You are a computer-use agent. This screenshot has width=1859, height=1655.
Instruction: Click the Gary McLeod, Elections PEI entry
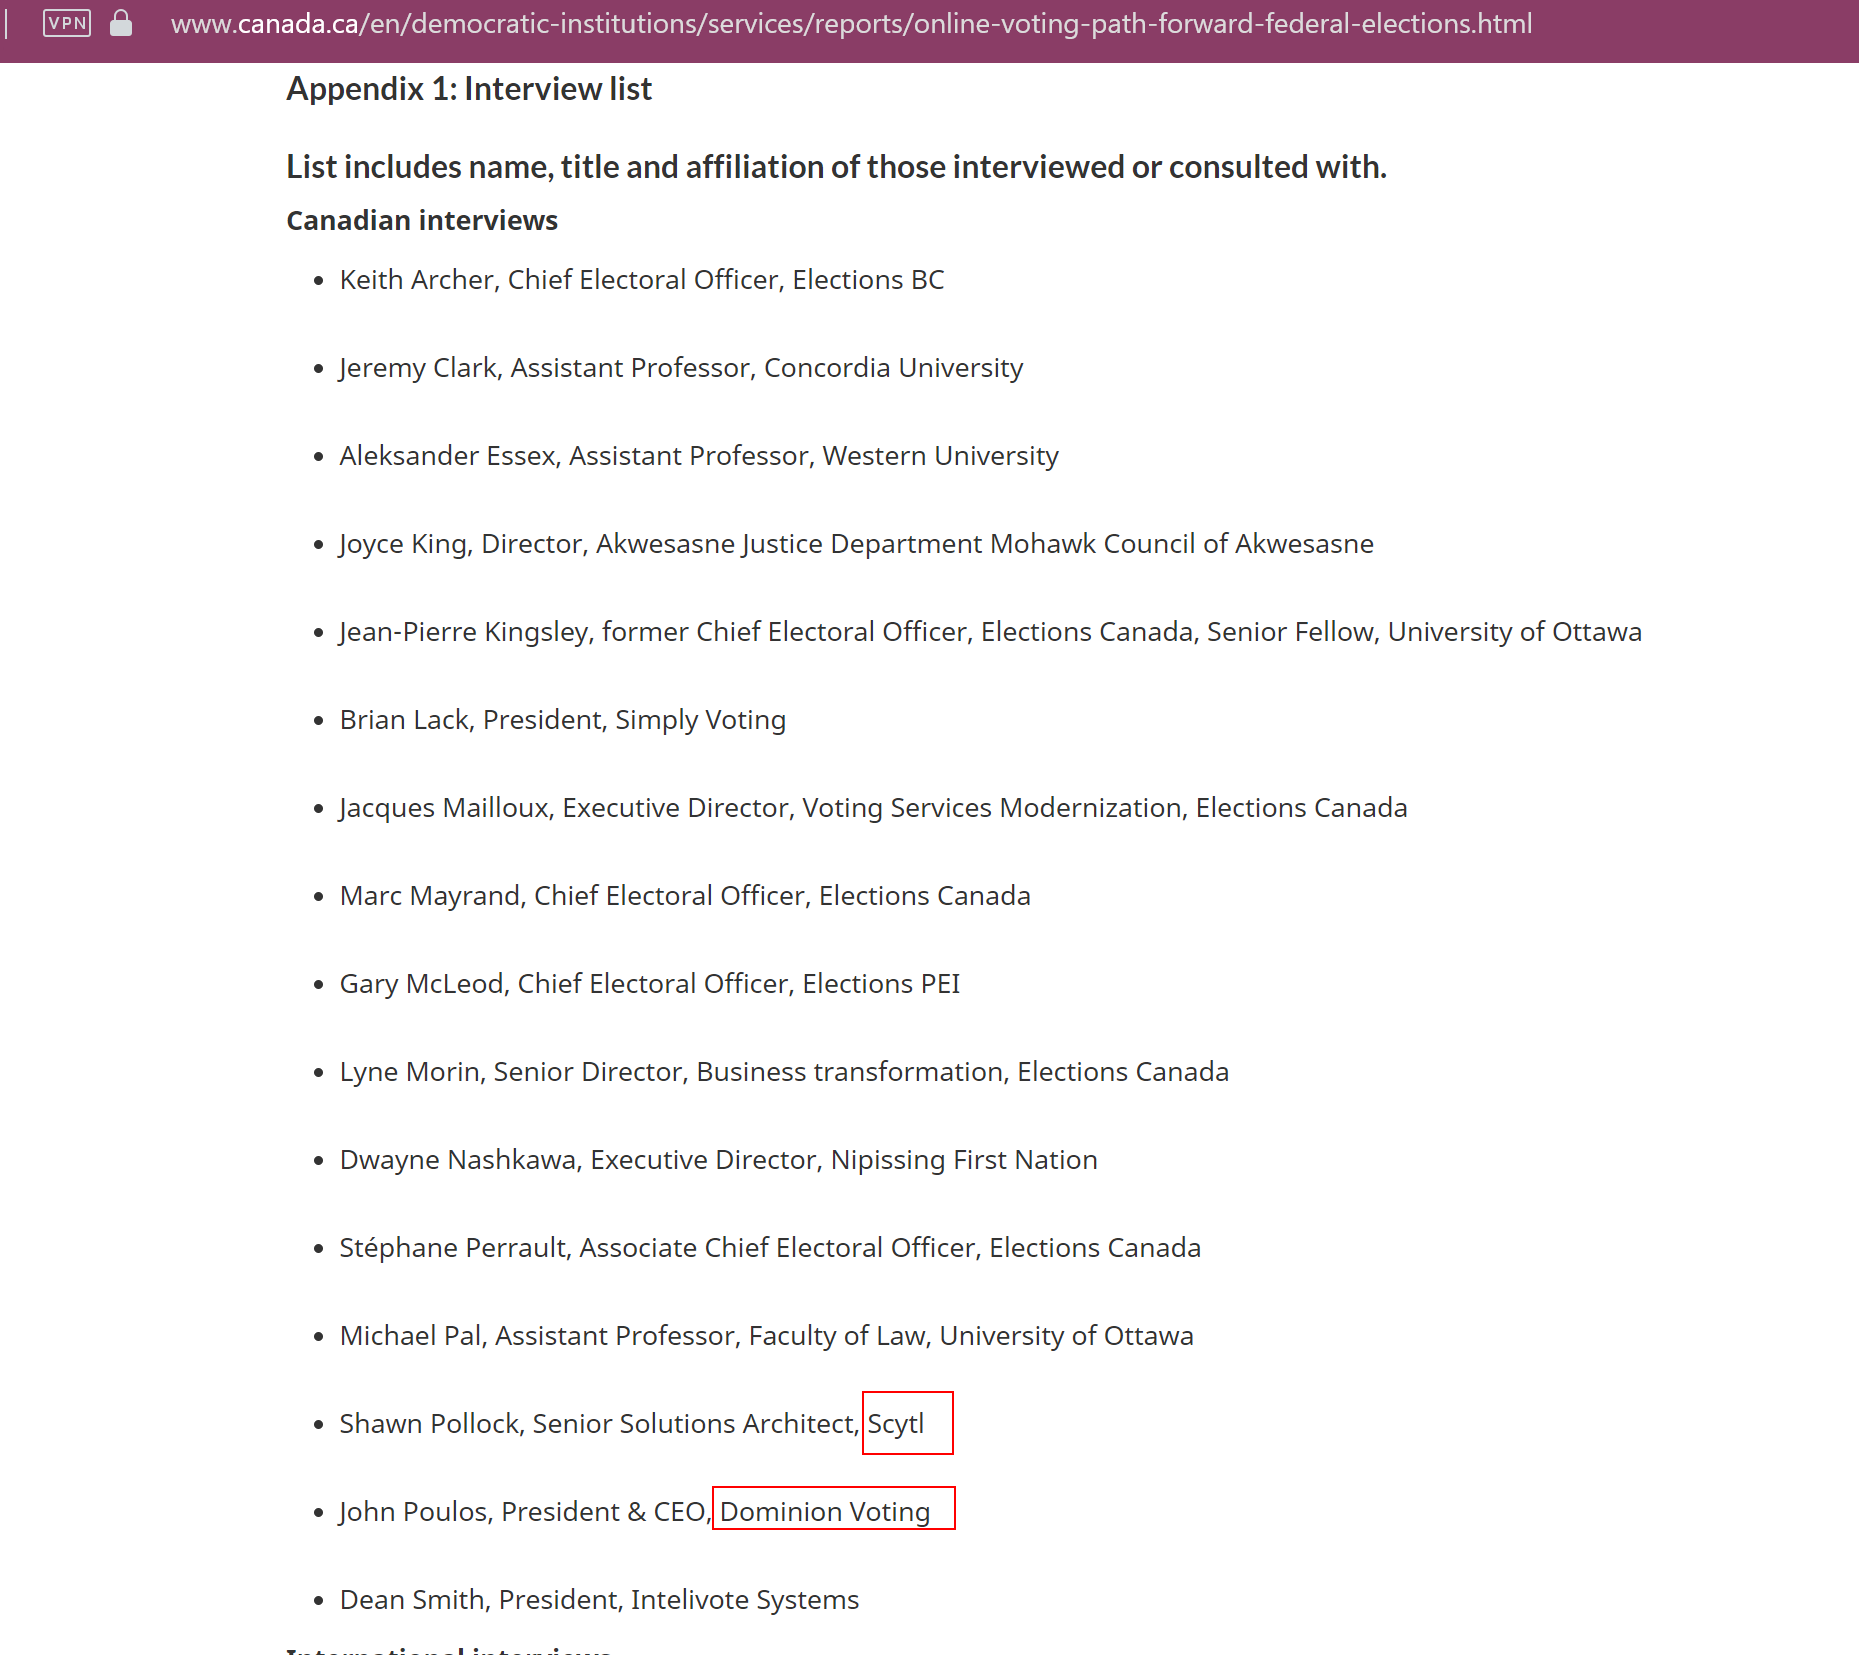649,984
